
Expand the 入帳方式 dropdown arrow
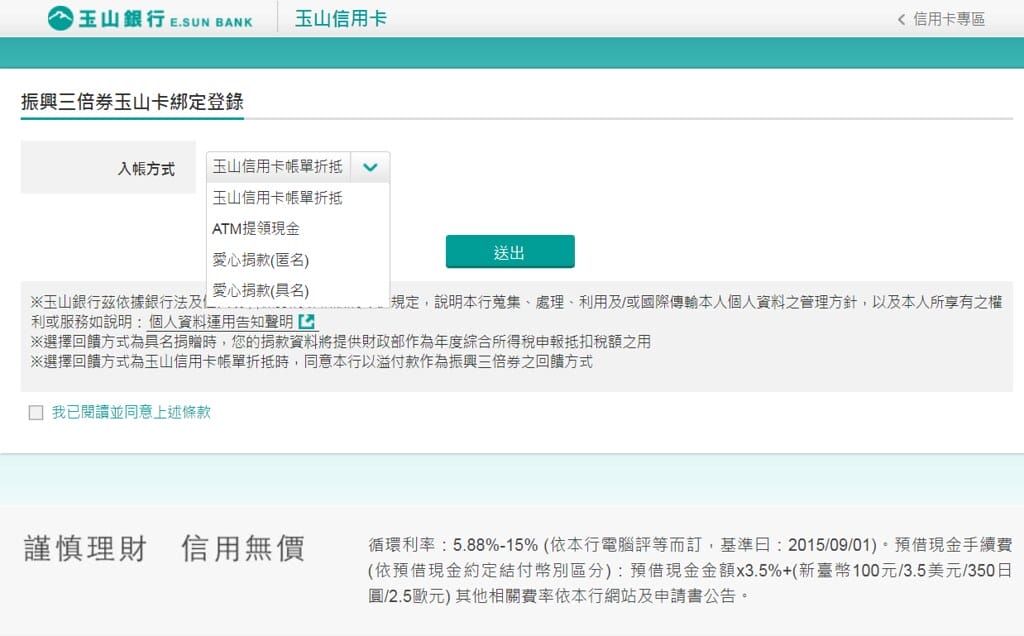pyautogui.click(x=370, y=167)
